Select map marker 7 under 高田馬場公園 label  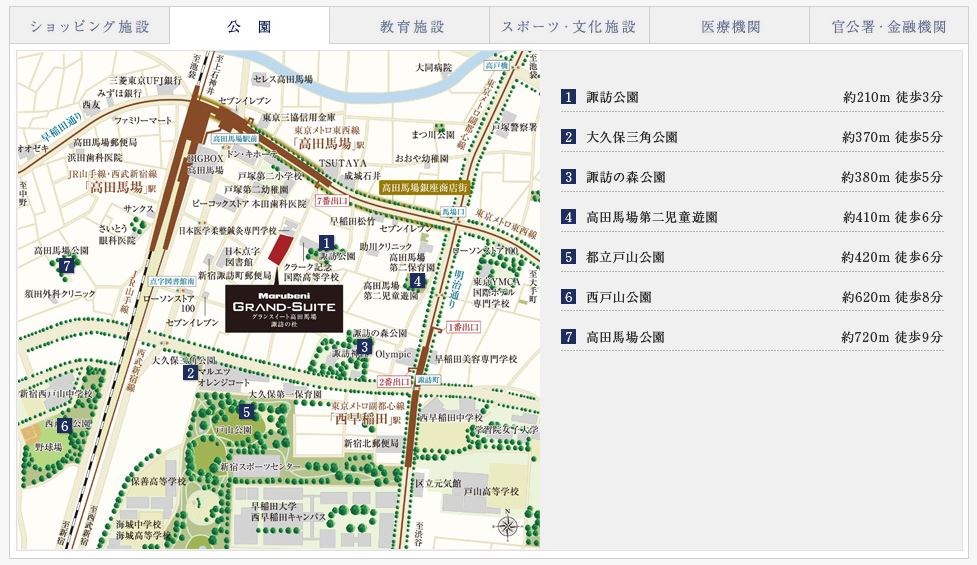[66, 266]
